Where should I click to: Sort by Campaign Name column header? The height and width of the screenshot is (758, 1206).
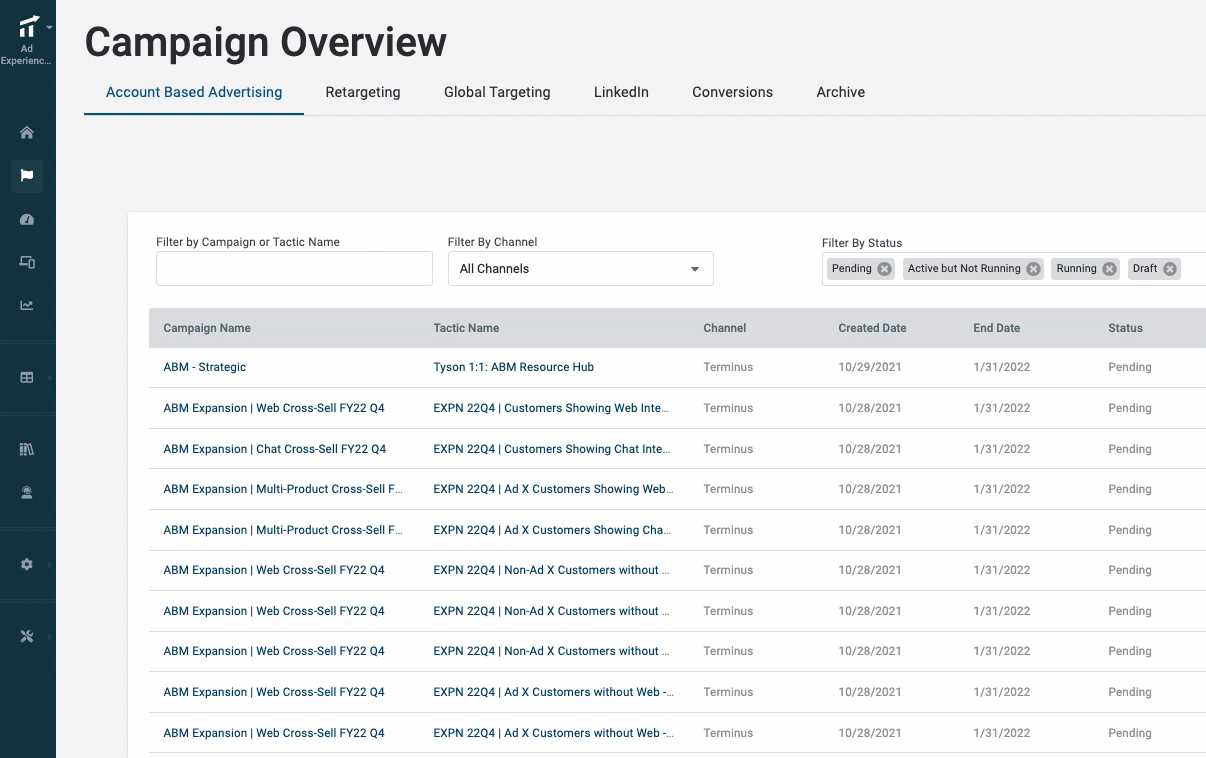point(207,328)
